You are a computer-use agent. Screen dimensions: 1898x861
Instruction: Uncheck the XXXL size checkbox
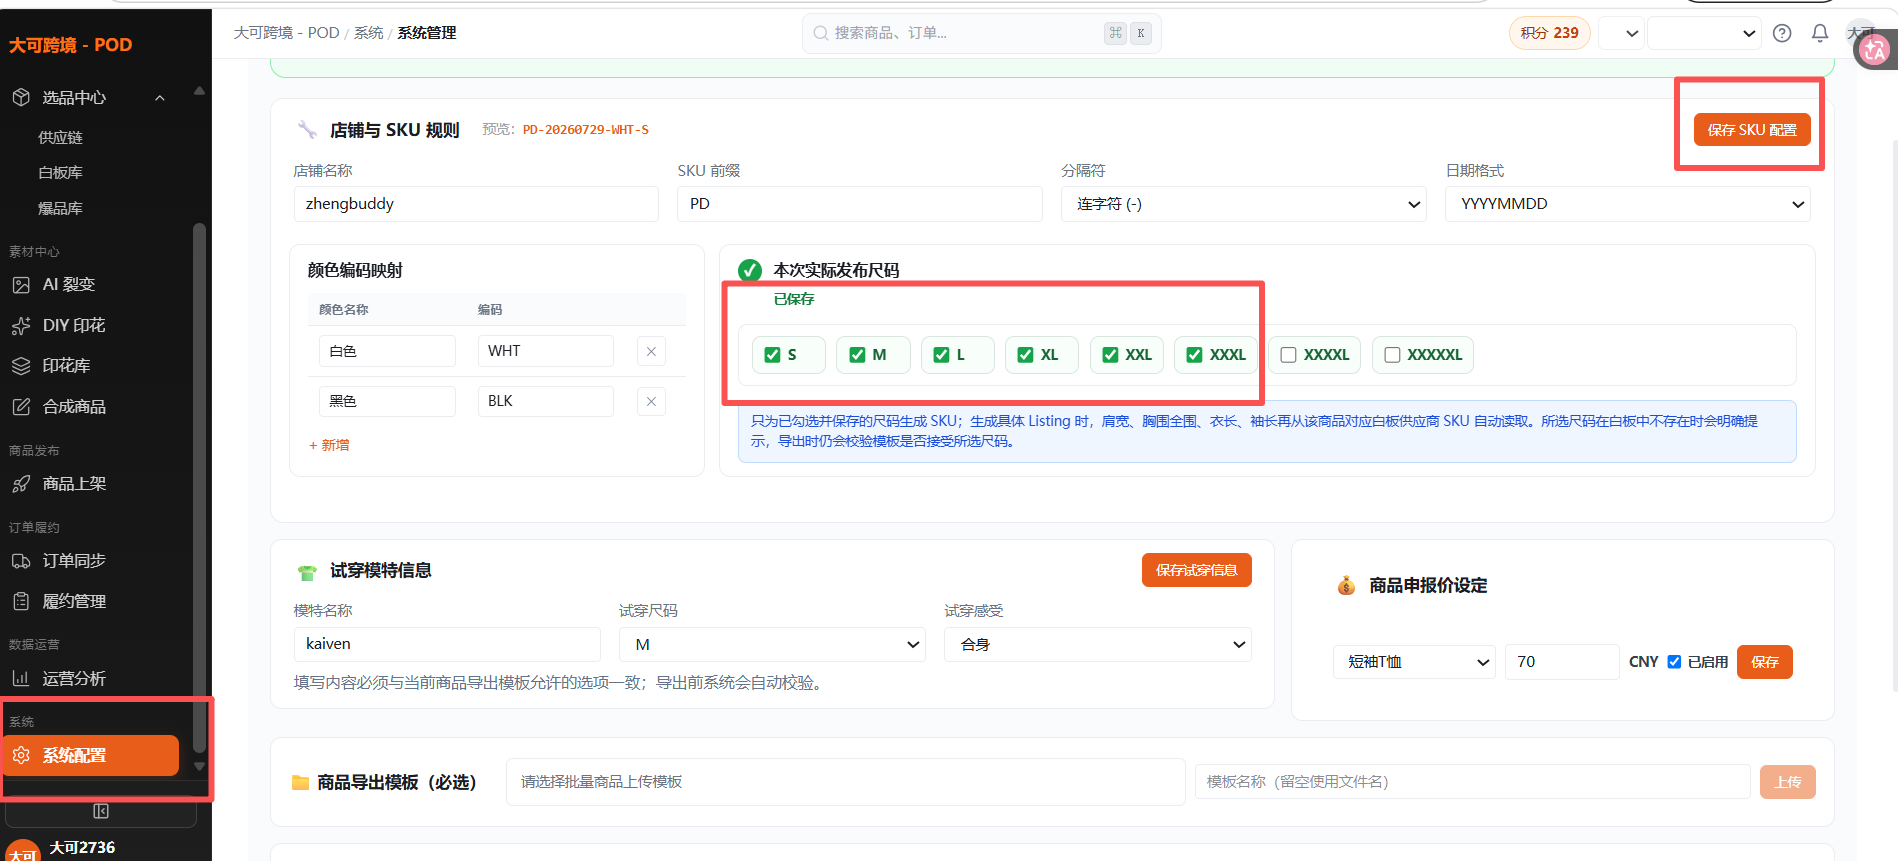(x=1194, y=355)
